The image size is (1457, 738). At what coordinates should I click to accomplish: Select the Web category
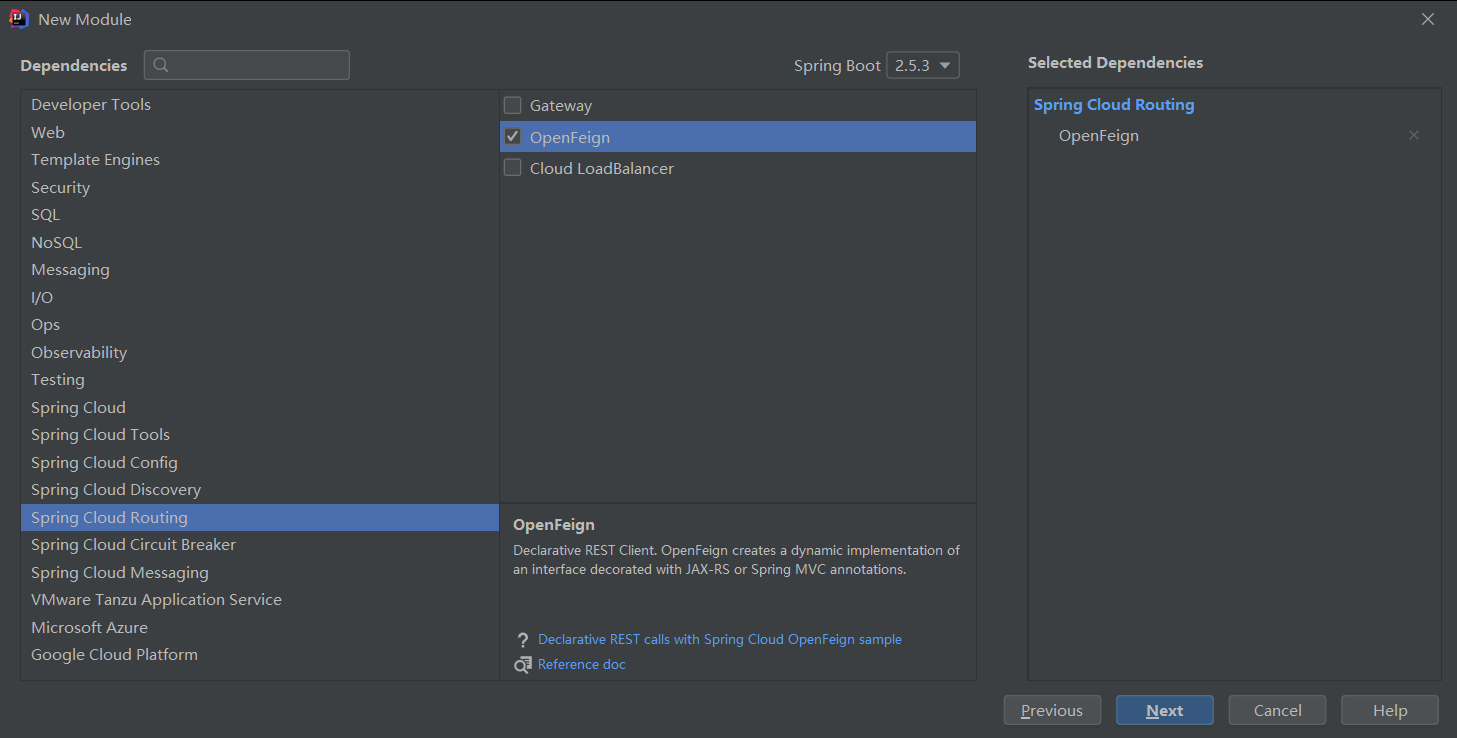pos(260,132)
